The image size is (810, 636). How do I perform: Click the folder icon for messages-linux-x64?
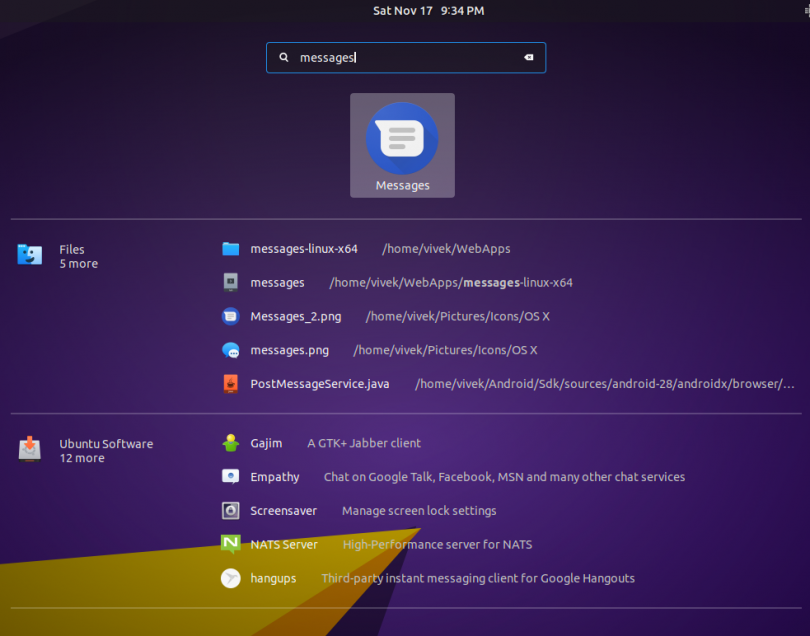229,248
